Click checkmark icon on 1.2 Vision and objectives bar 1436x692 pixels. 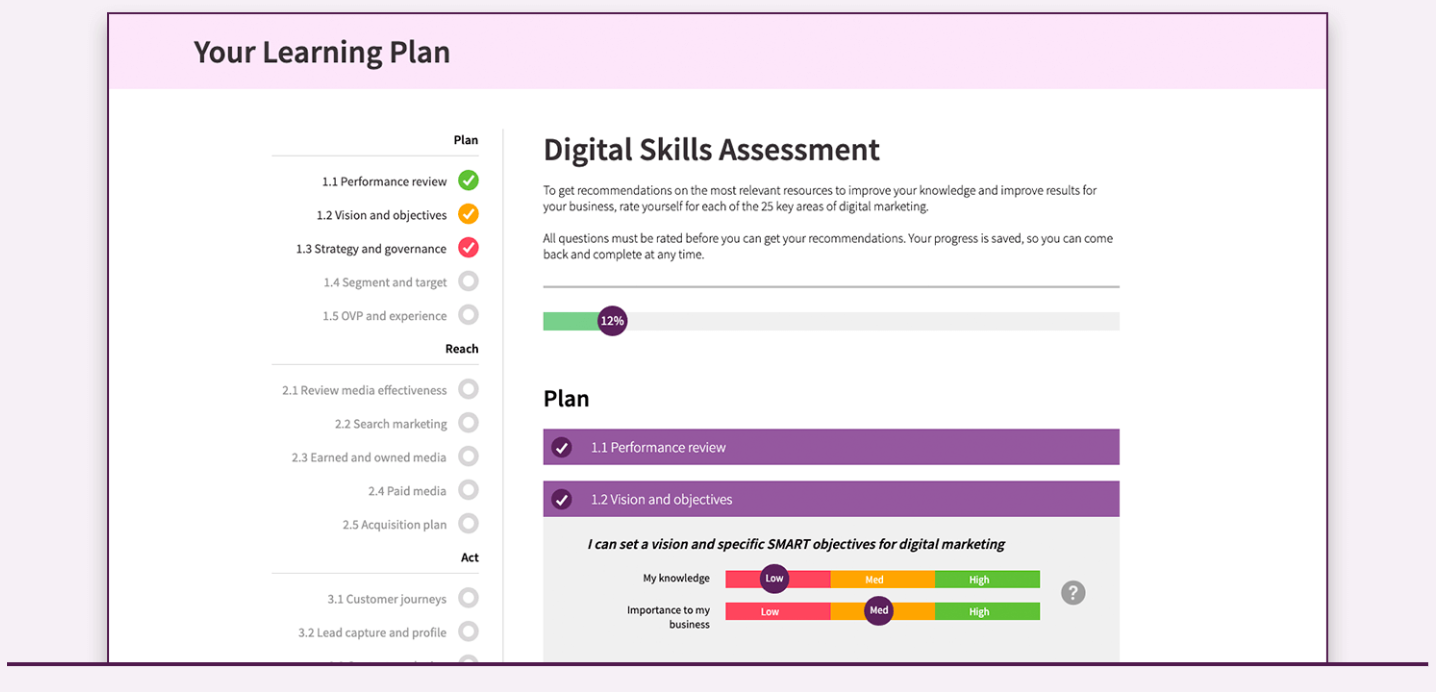click(562, 499)
